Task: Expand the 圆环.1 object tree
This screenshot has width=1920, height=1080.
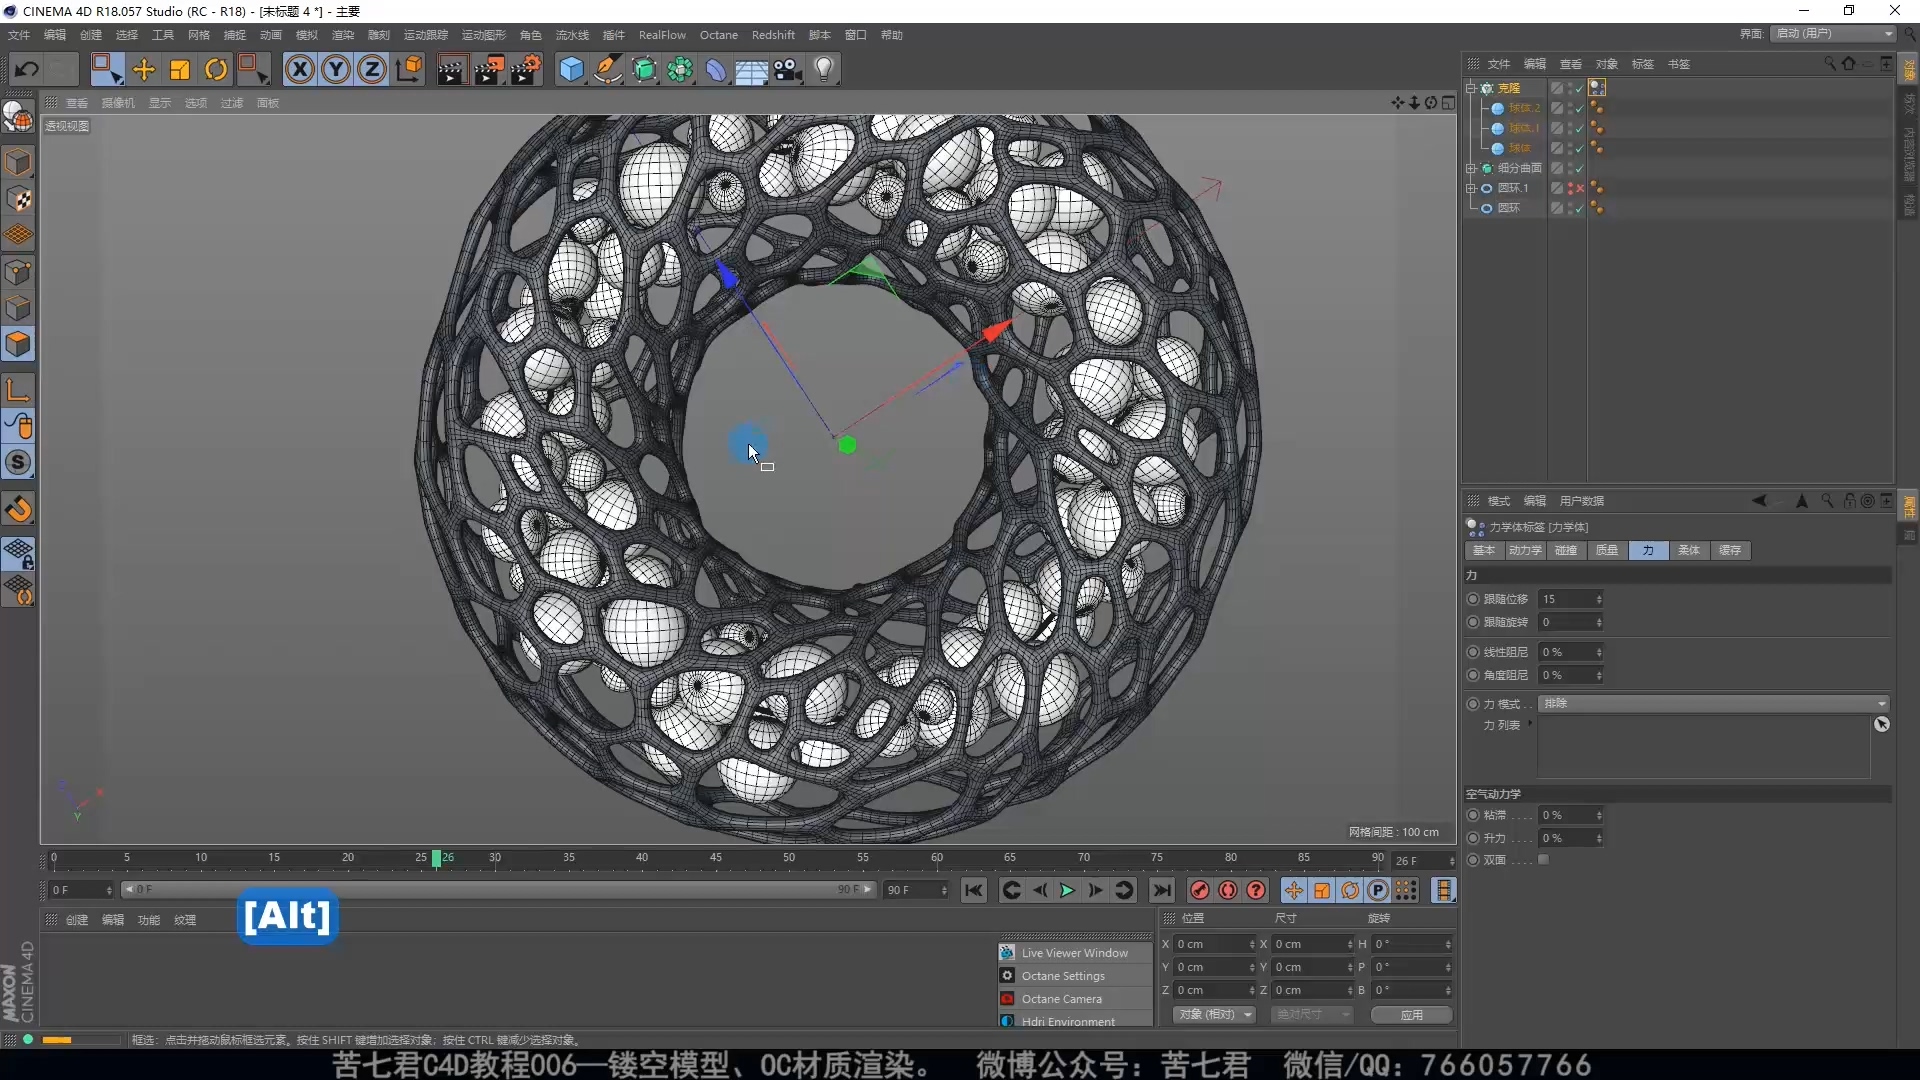Action: 1471,188
